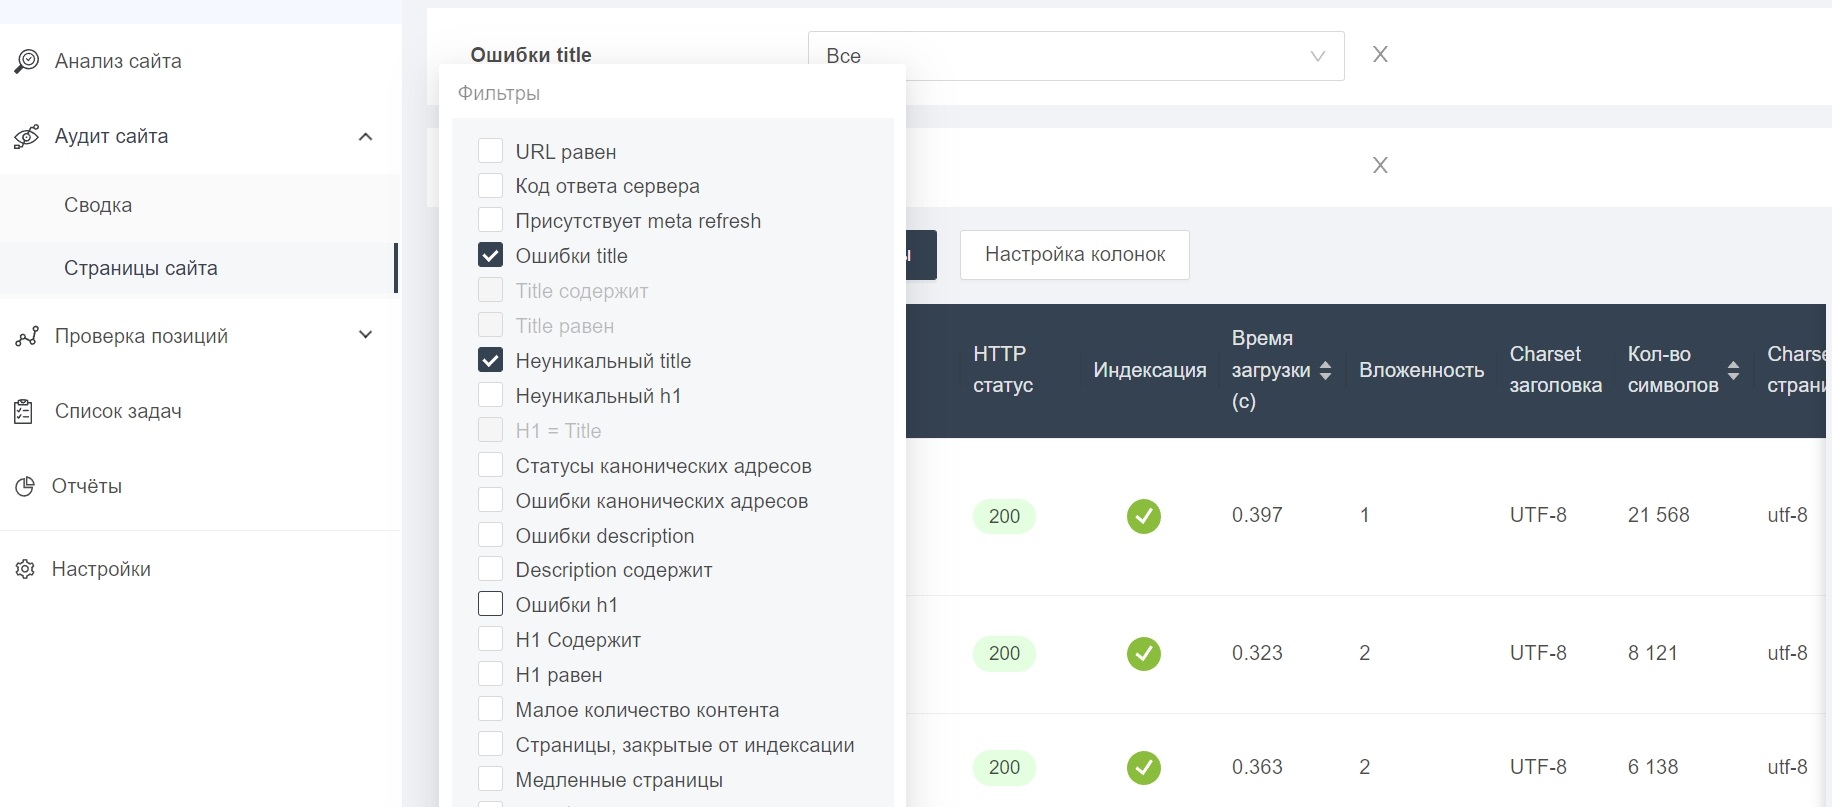Click the Индексация column header
The height and width of the screenshot is (807, 1832).
click(1150, 370)
